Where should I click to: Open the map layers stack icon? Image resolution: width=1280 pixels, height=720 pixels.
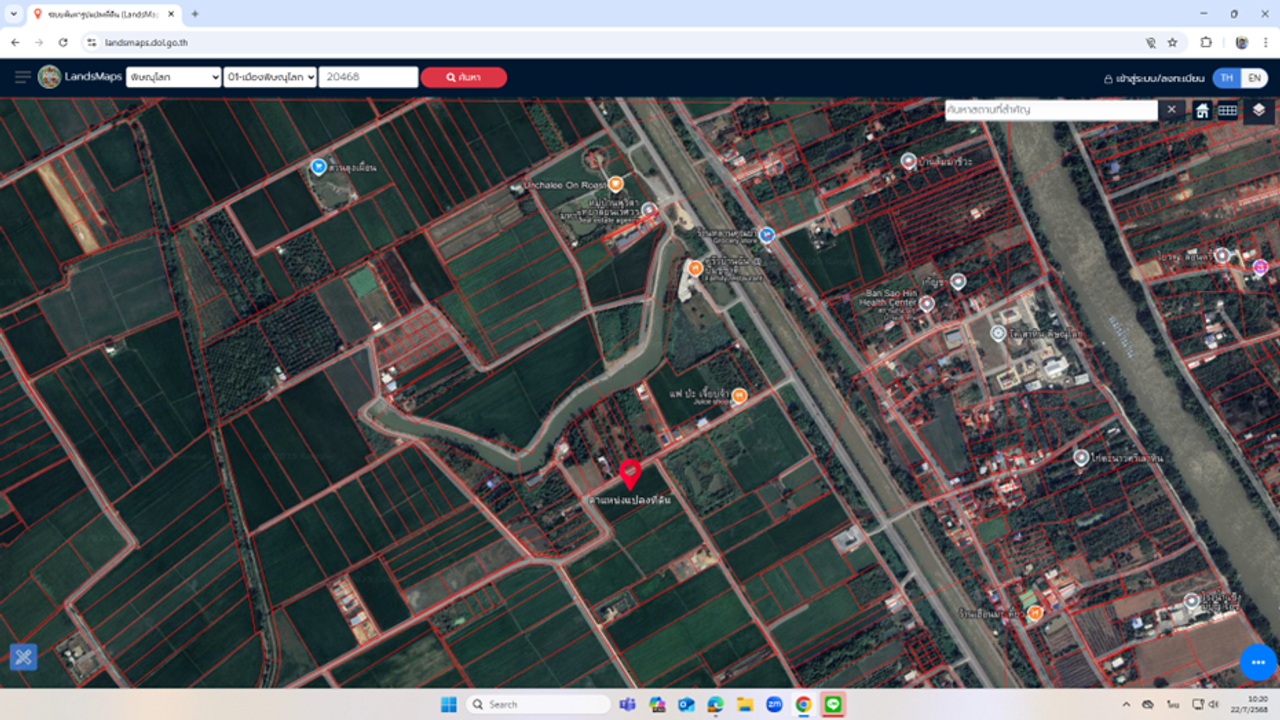click(1258, 110)
